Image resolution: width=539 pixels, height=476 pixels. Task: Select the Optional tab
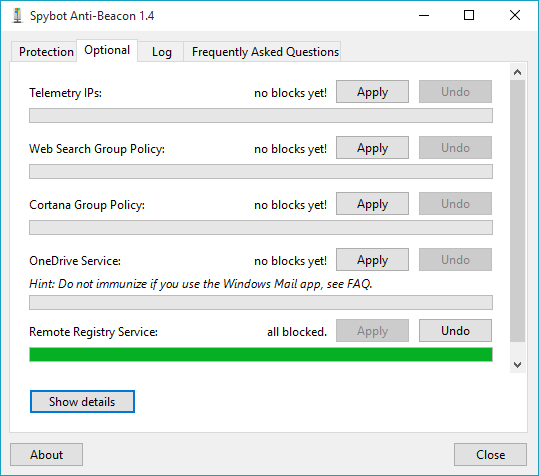107,50
